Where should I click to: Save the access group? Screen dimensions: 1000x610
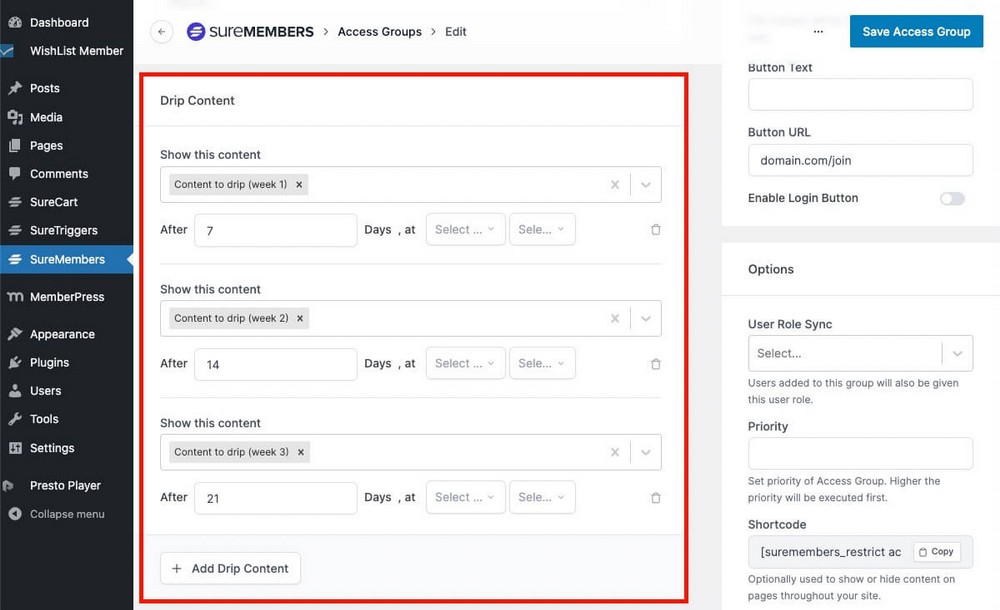[x=916, y=31]
